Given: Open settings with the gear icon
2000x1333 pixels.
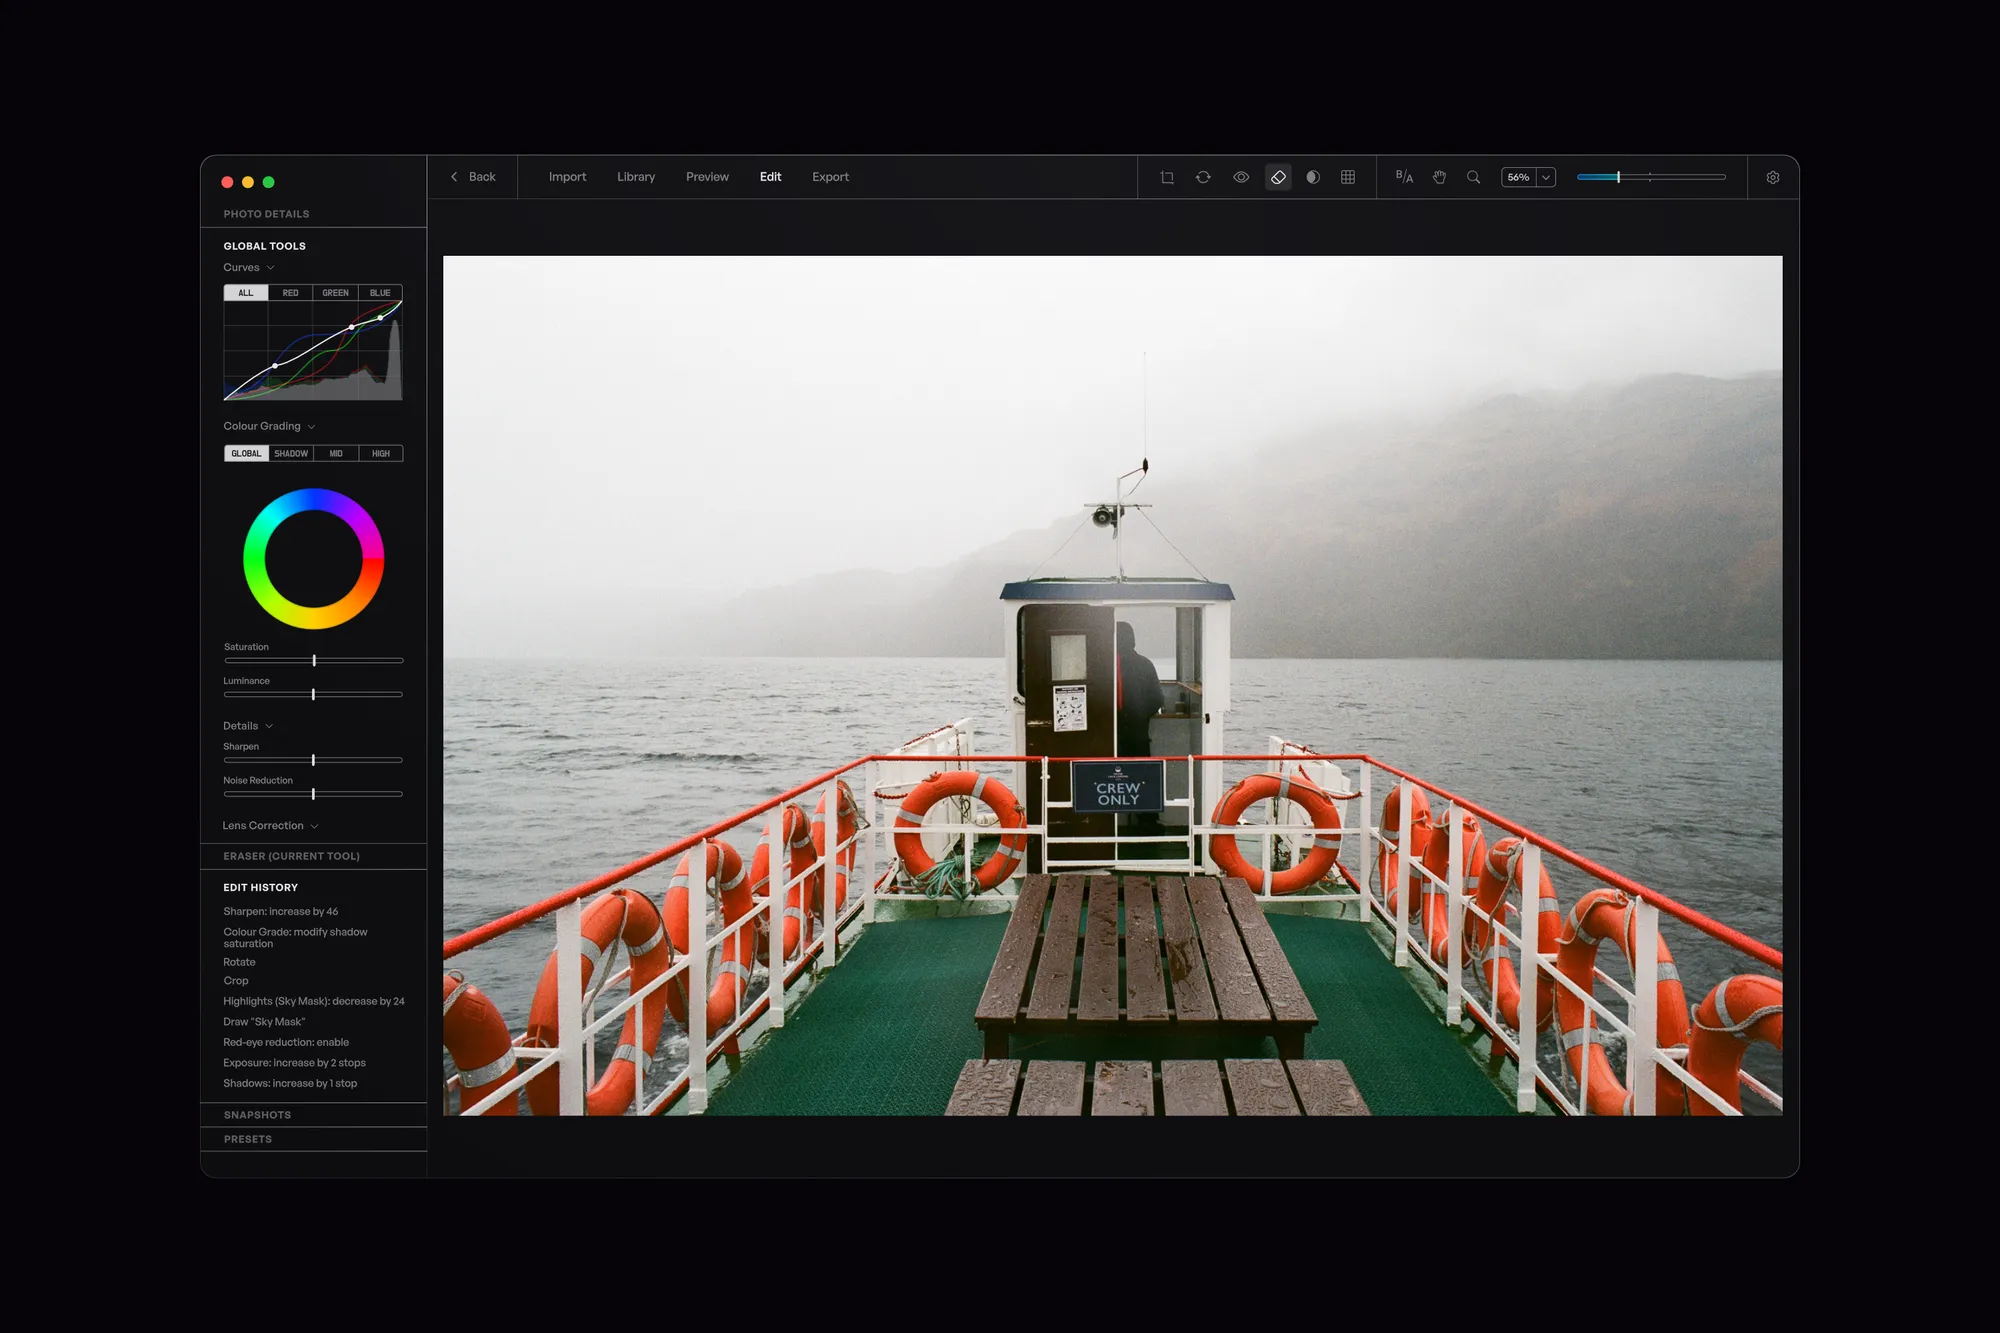Looking at the screenshot, I should [x=1772, y=177].
